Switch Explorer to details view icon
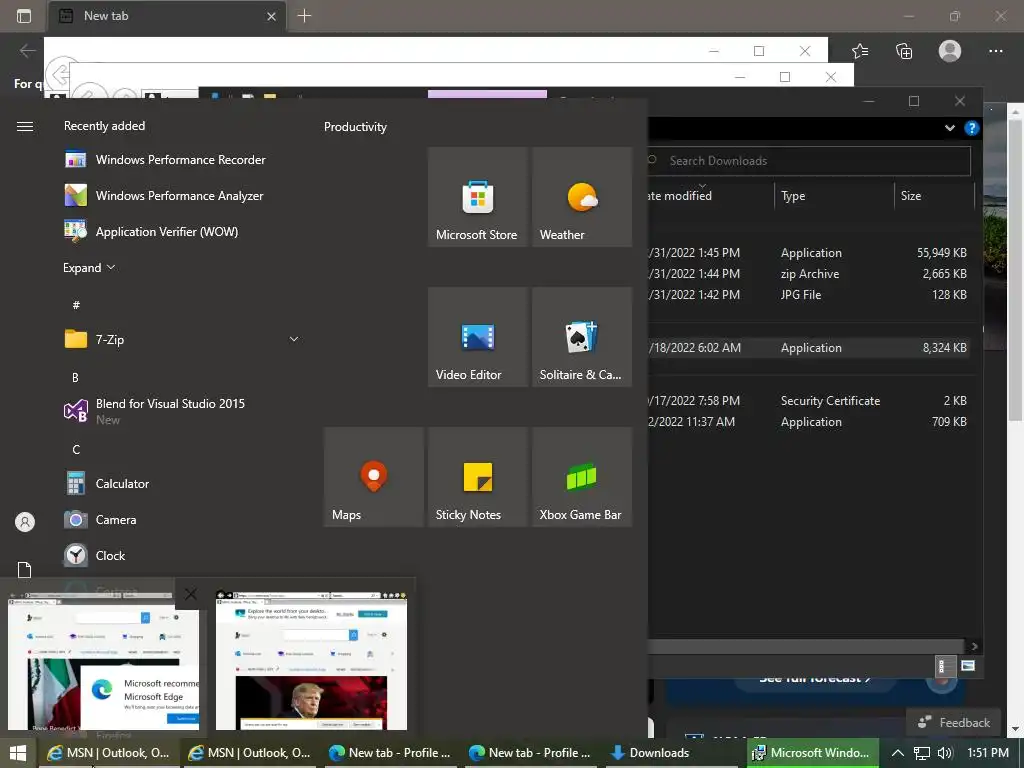This screenshot has height=768, width=1024. pyautogui.click(x=942, y=666)
